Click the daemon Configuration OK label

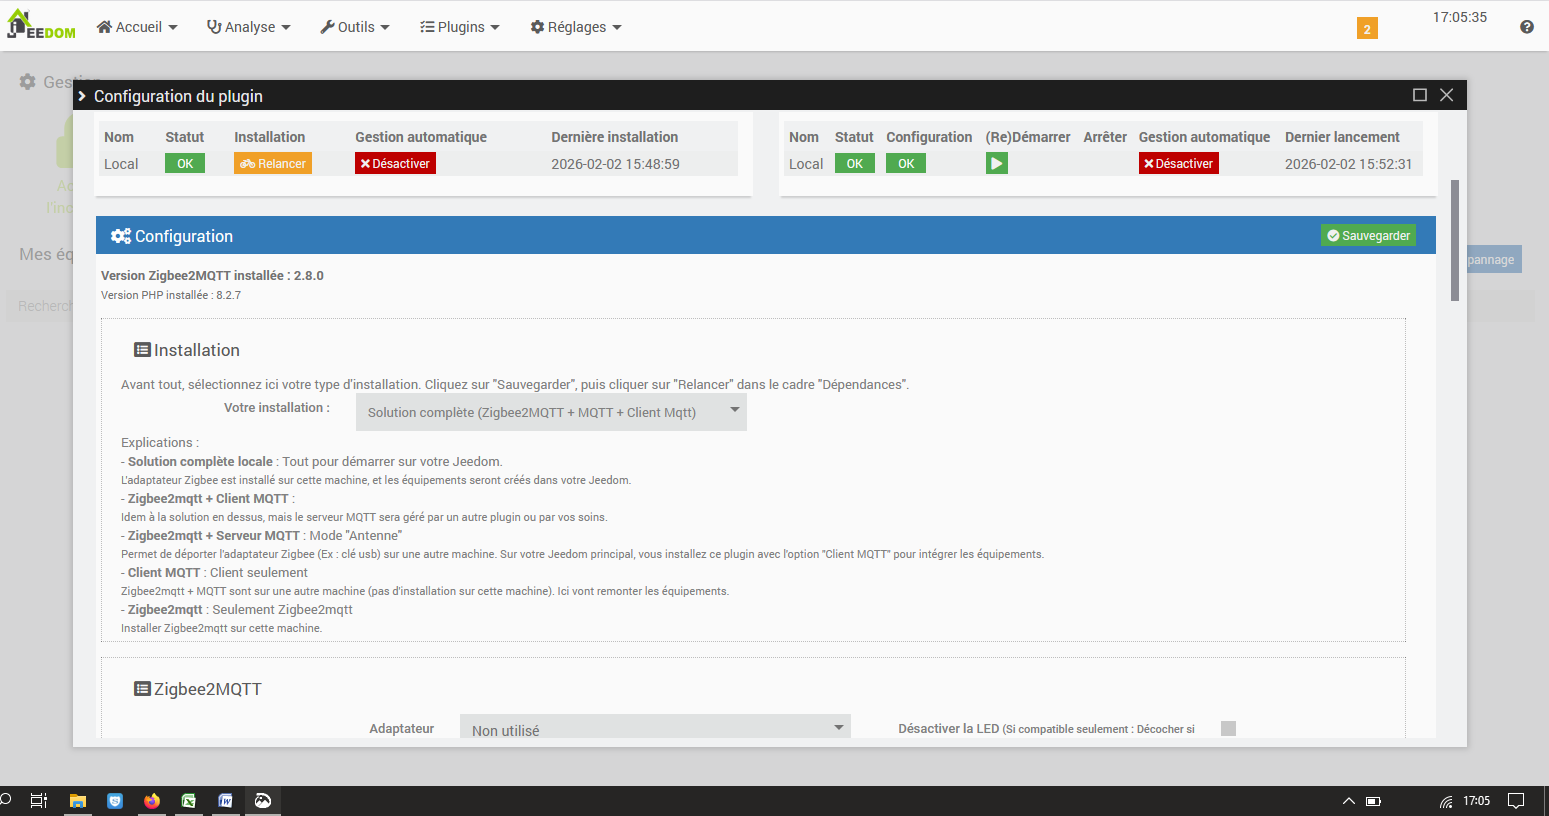coord(906,164)
